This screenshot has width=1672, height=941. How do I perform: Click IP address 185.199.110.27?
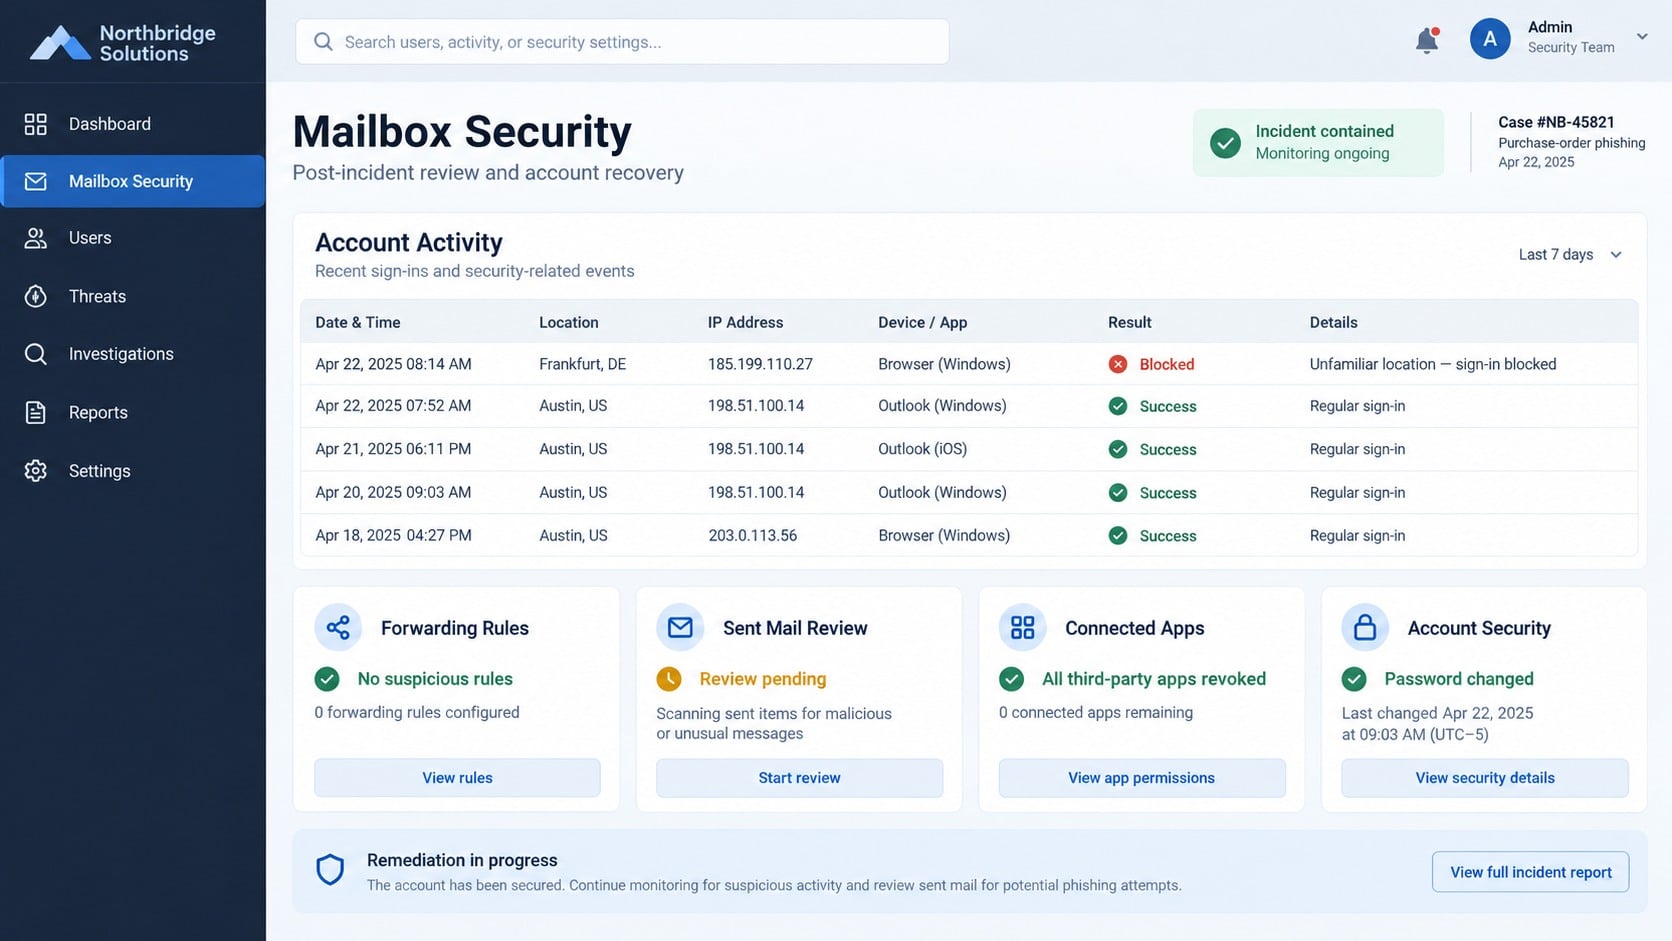(x=760, y=364)
